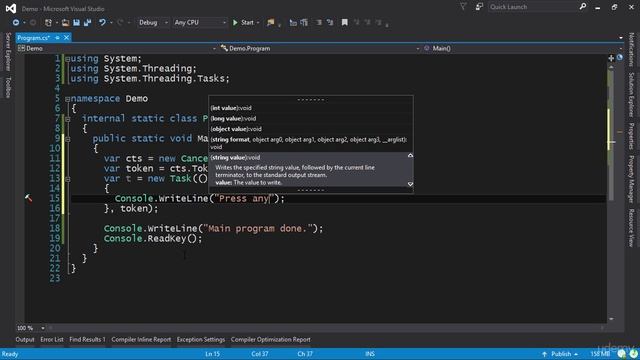Collapse the Task lambda block at line 13
This screenshot has width=640, height=360.
(67, 179)
